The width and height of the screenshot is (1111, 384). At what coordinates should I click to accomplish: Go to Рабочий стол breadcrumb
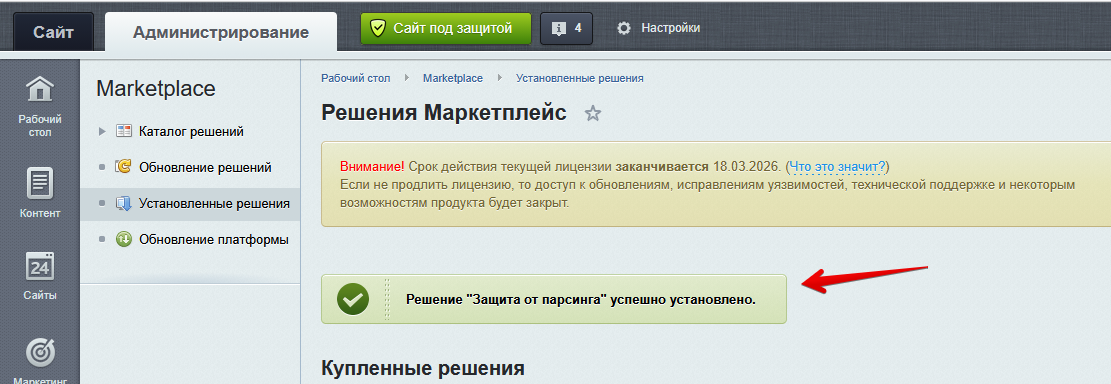[356, 78]
